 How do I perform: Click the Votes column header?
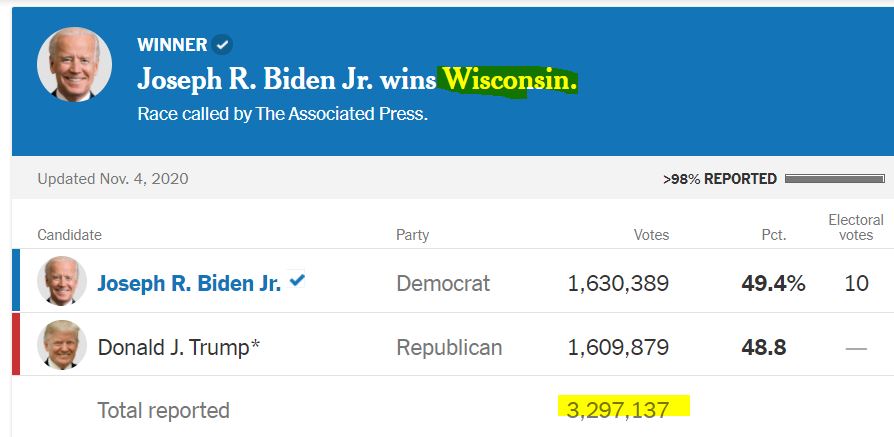tap(651, 235)
